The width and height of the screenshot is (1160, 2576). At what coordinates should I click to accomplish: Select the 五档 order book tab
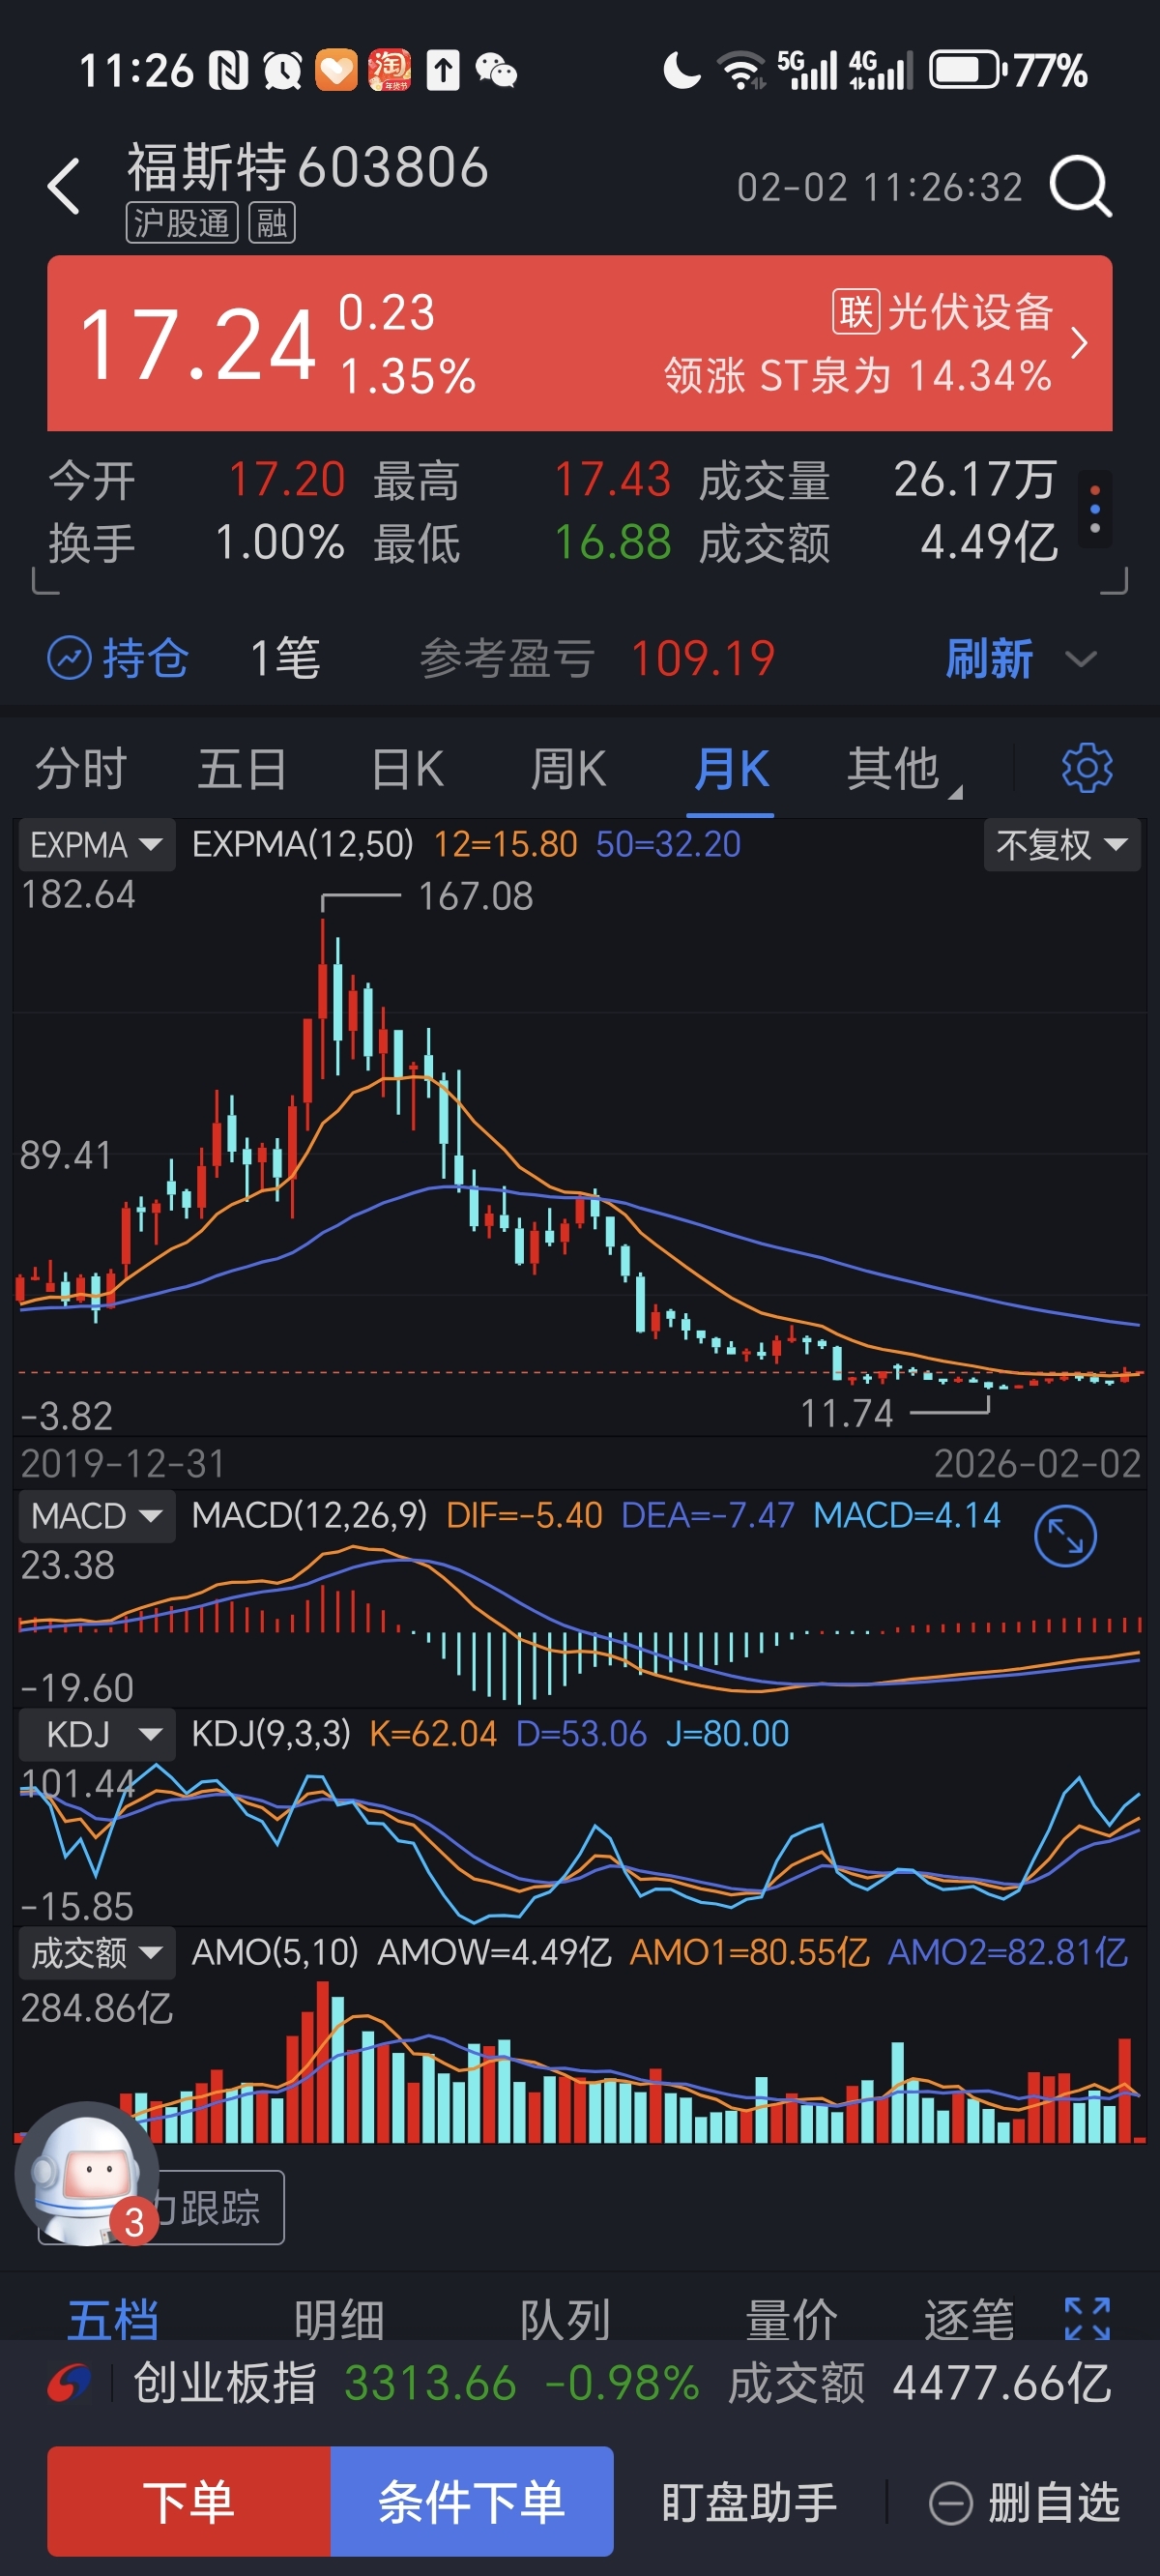point(113,2318)
